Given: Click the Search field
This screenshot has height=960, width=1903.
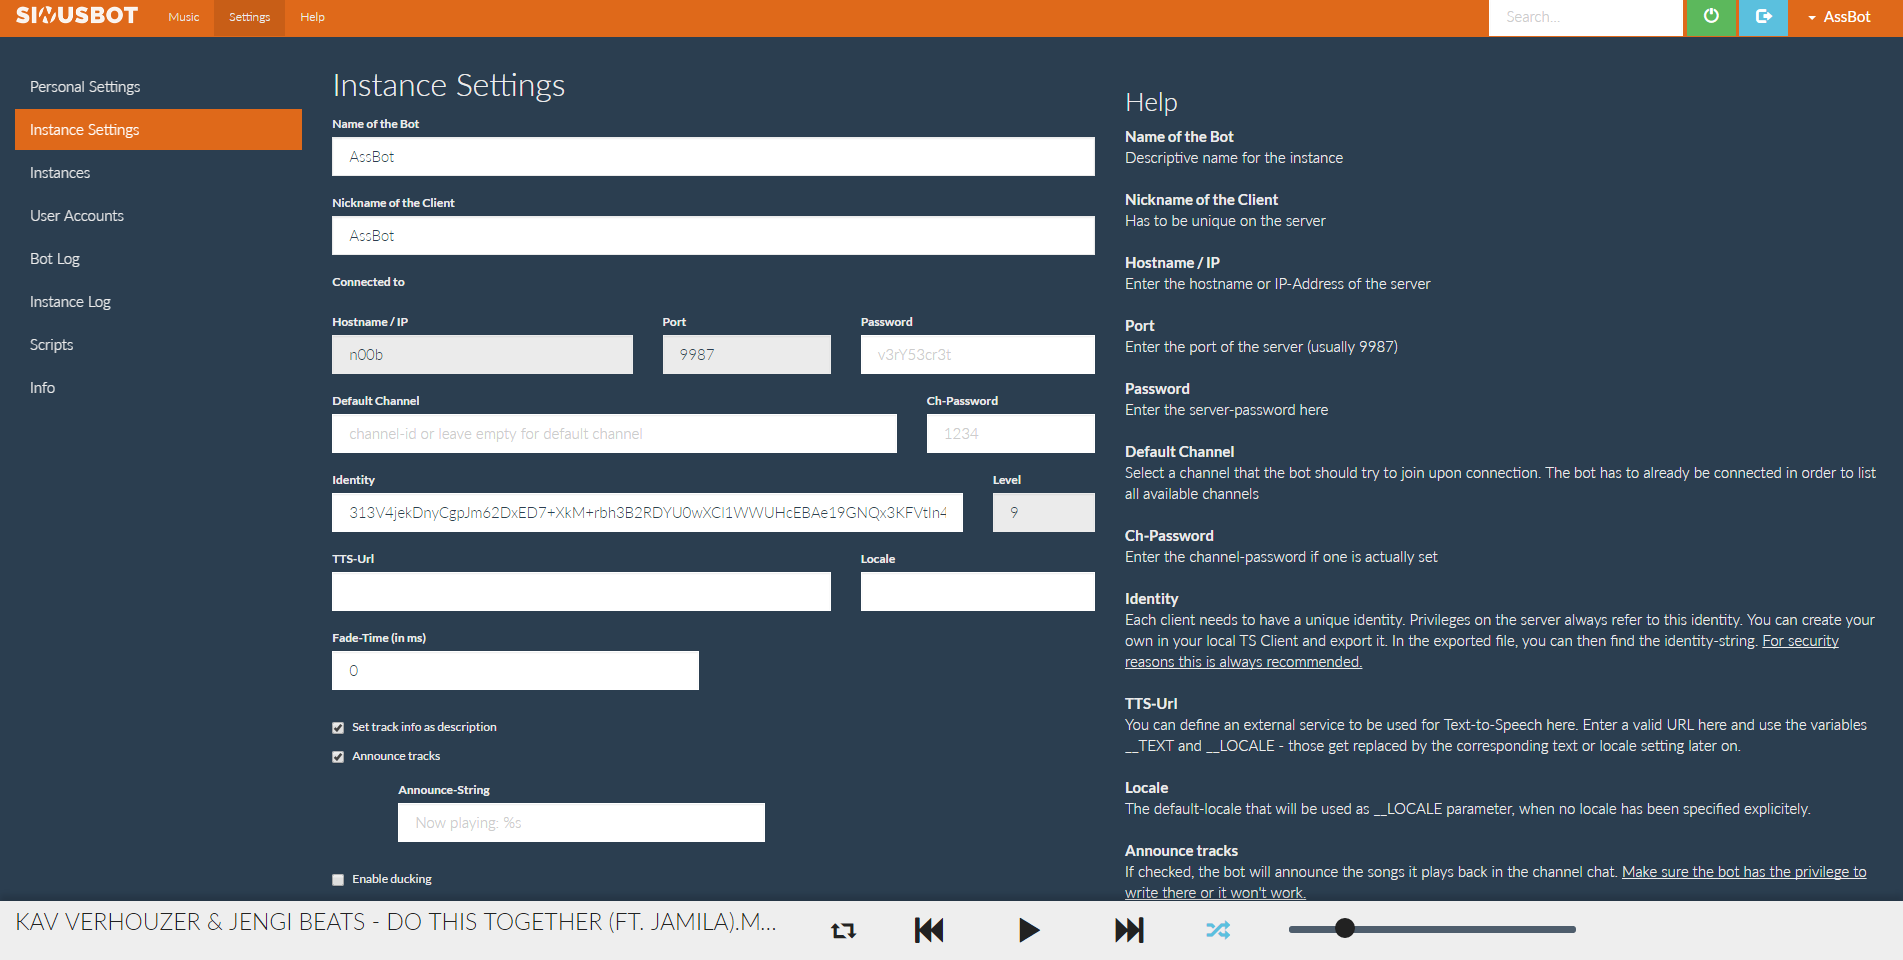Looking at the screenshot, I should [1586, 17].
